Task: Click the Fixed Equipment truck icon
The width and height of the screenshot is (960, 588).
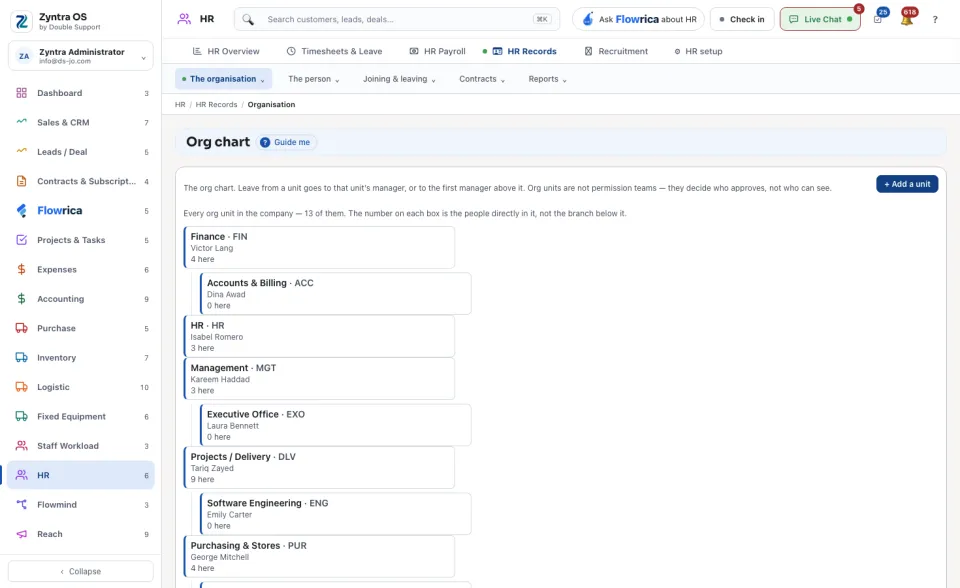Action: pos(21,416)
